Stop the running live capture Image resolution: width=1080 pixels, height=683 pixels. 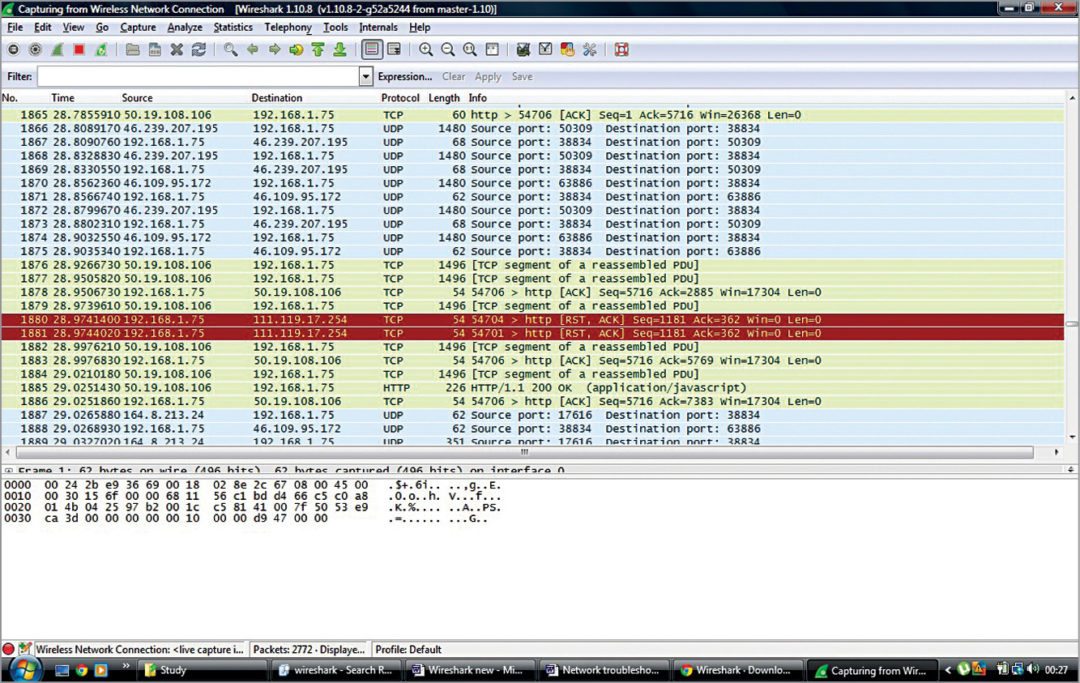79,49
